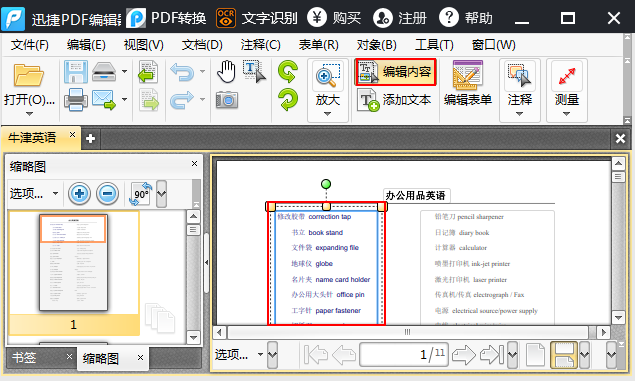Click the export page green right arrow icon
635x381 pixels.
point(148,100)
